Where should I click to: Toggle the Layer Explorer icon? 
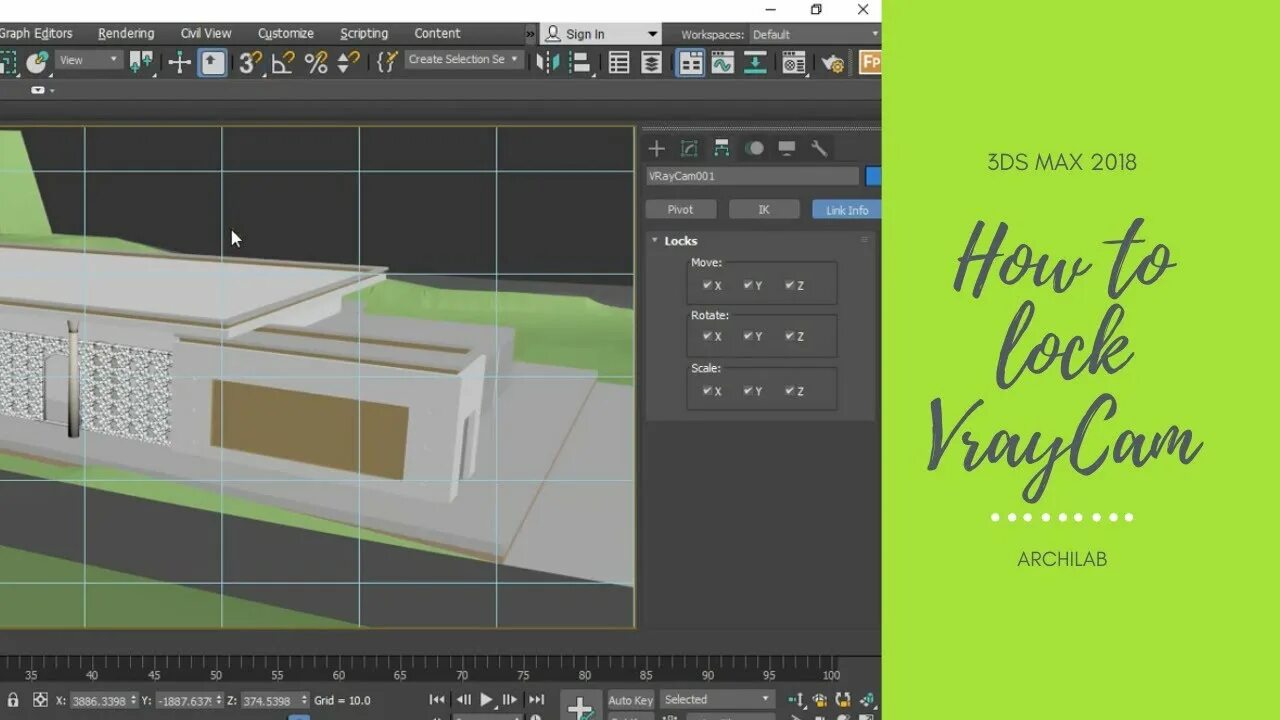tap(652, 63)
